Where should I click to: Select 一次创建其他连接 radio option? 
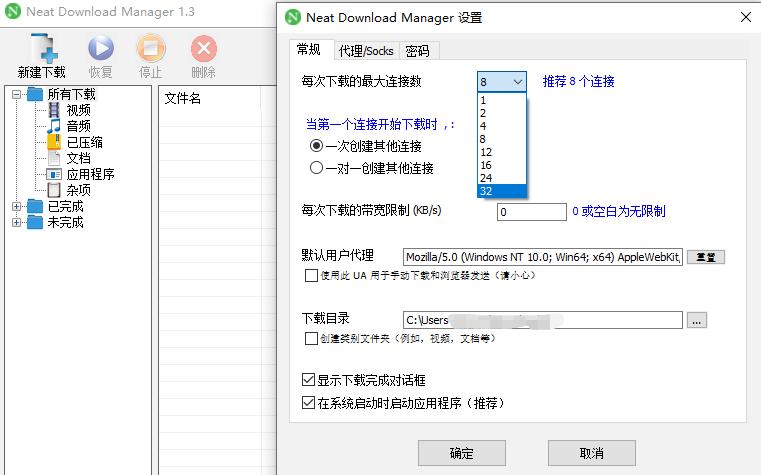pos(317,146)
